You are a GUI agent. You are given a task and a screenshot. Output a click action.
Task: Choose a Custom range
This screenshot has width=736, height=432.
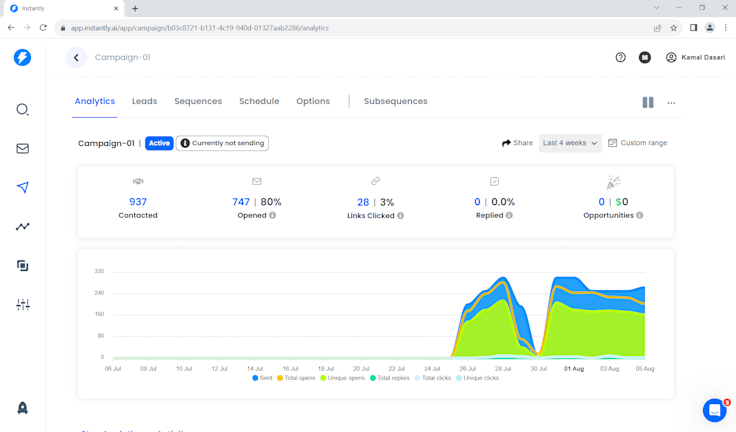point(637,143)
